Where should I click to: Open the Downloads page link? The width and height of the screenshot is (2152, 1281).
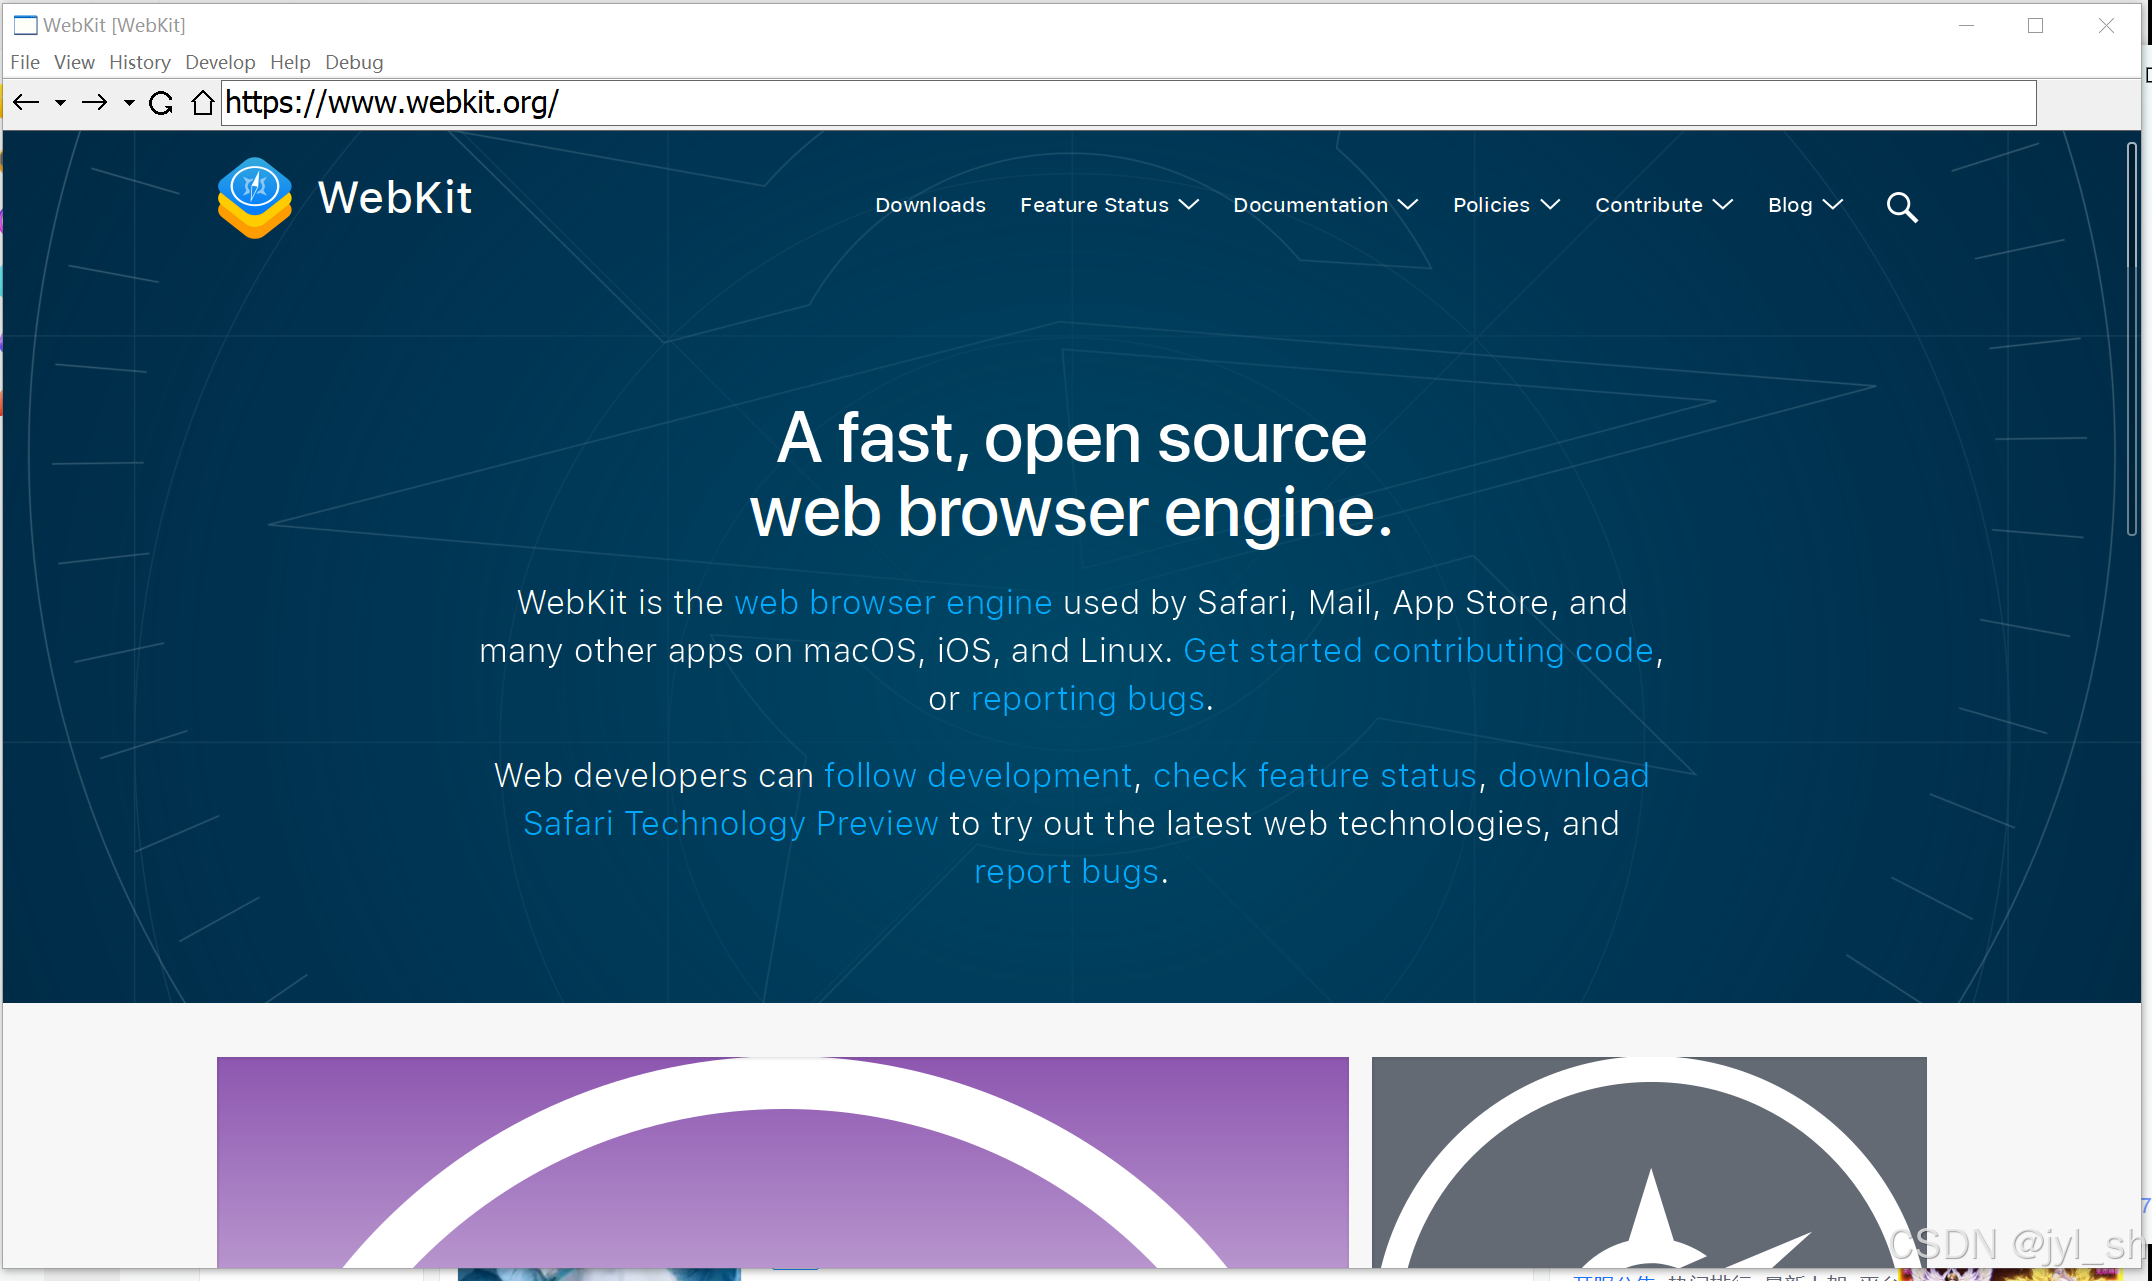(x=930, y=205)
